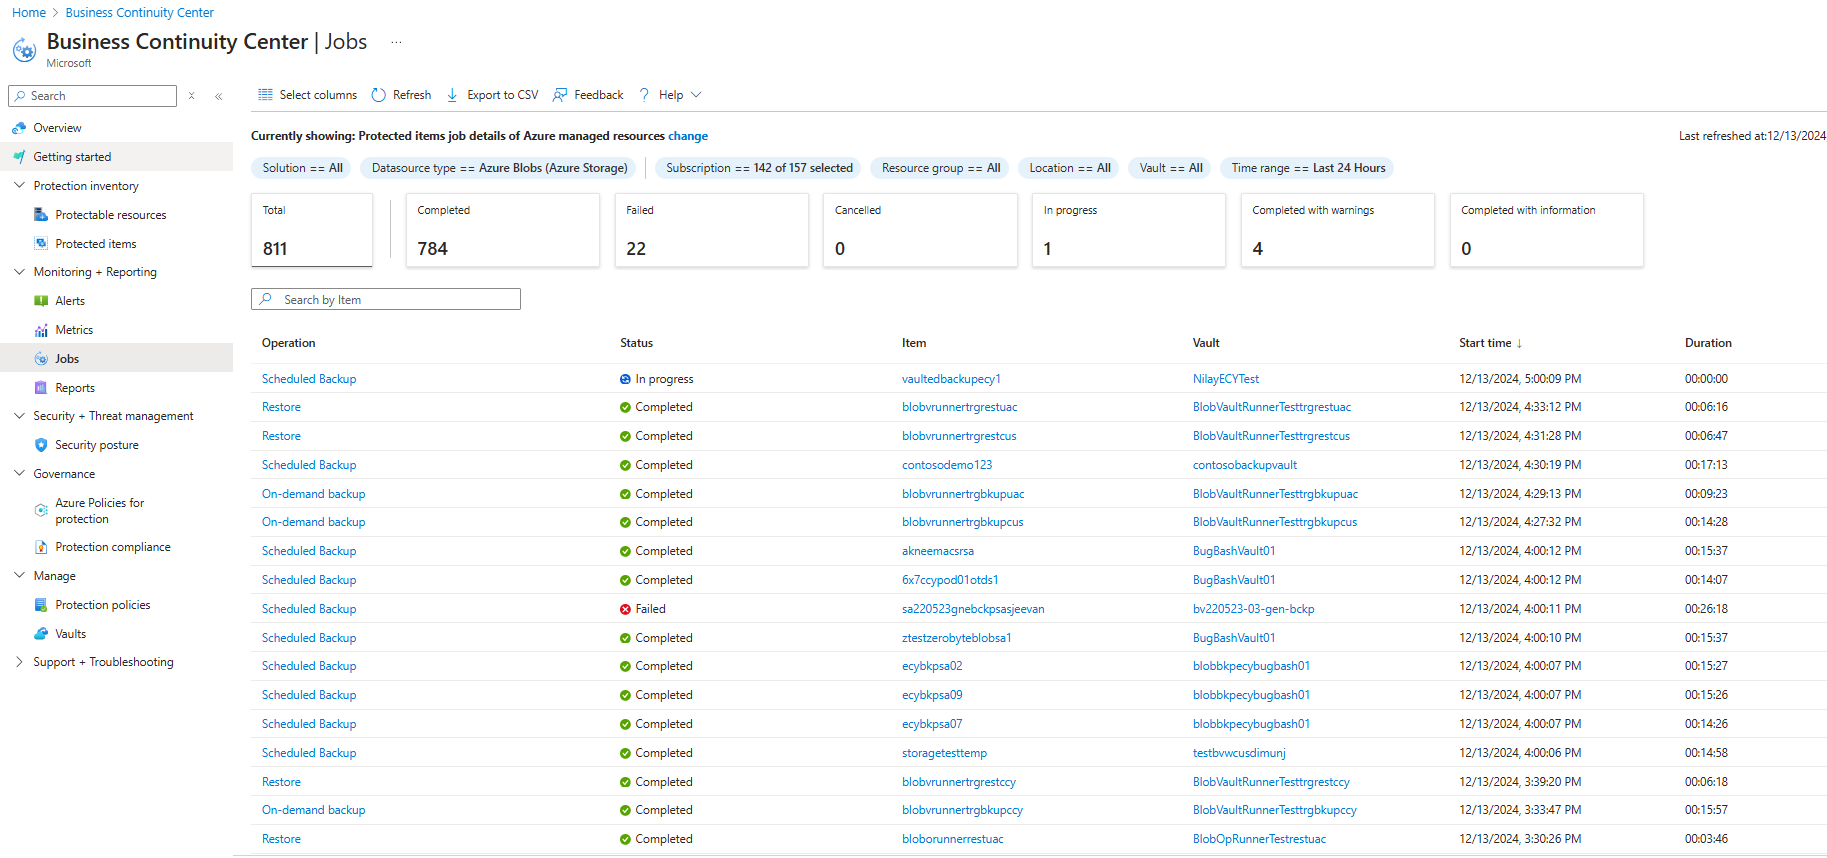The width and height of the screenshot is (1827, 858).
Task: Click the Protectable resources icon
Action: coord(41,215)
